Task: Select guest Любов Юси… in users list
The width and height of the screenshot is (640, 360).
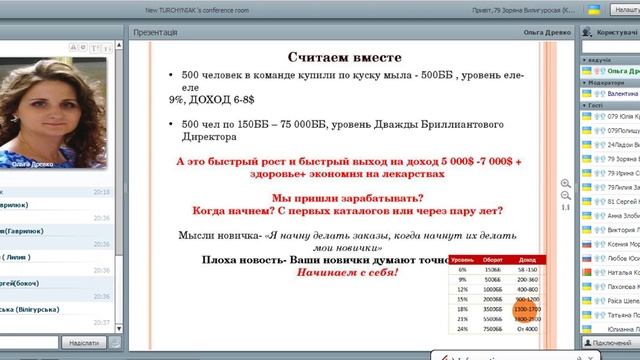Action: pyautogui.click(x=611, y=258)
